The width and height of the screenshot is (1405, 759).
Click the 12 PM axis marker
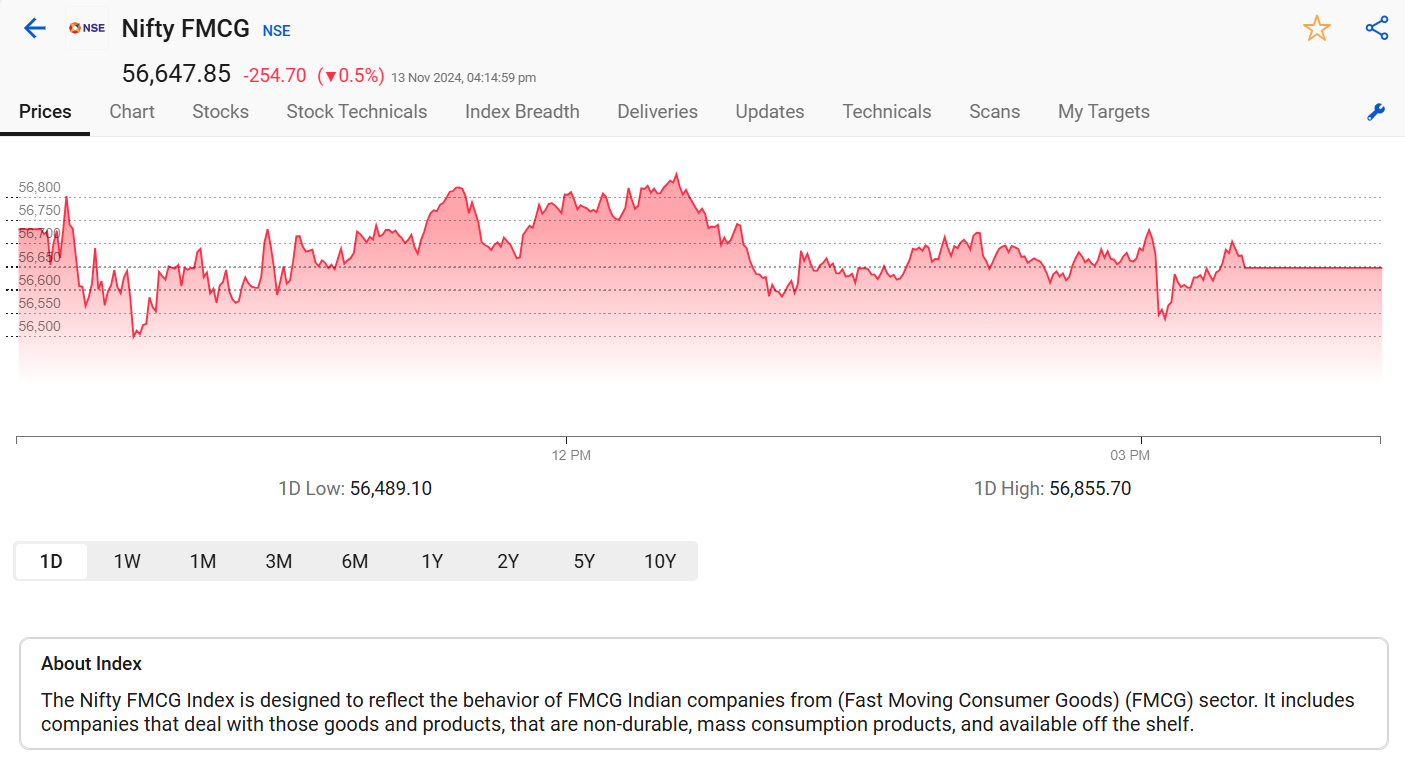click(x=571, y=455)
